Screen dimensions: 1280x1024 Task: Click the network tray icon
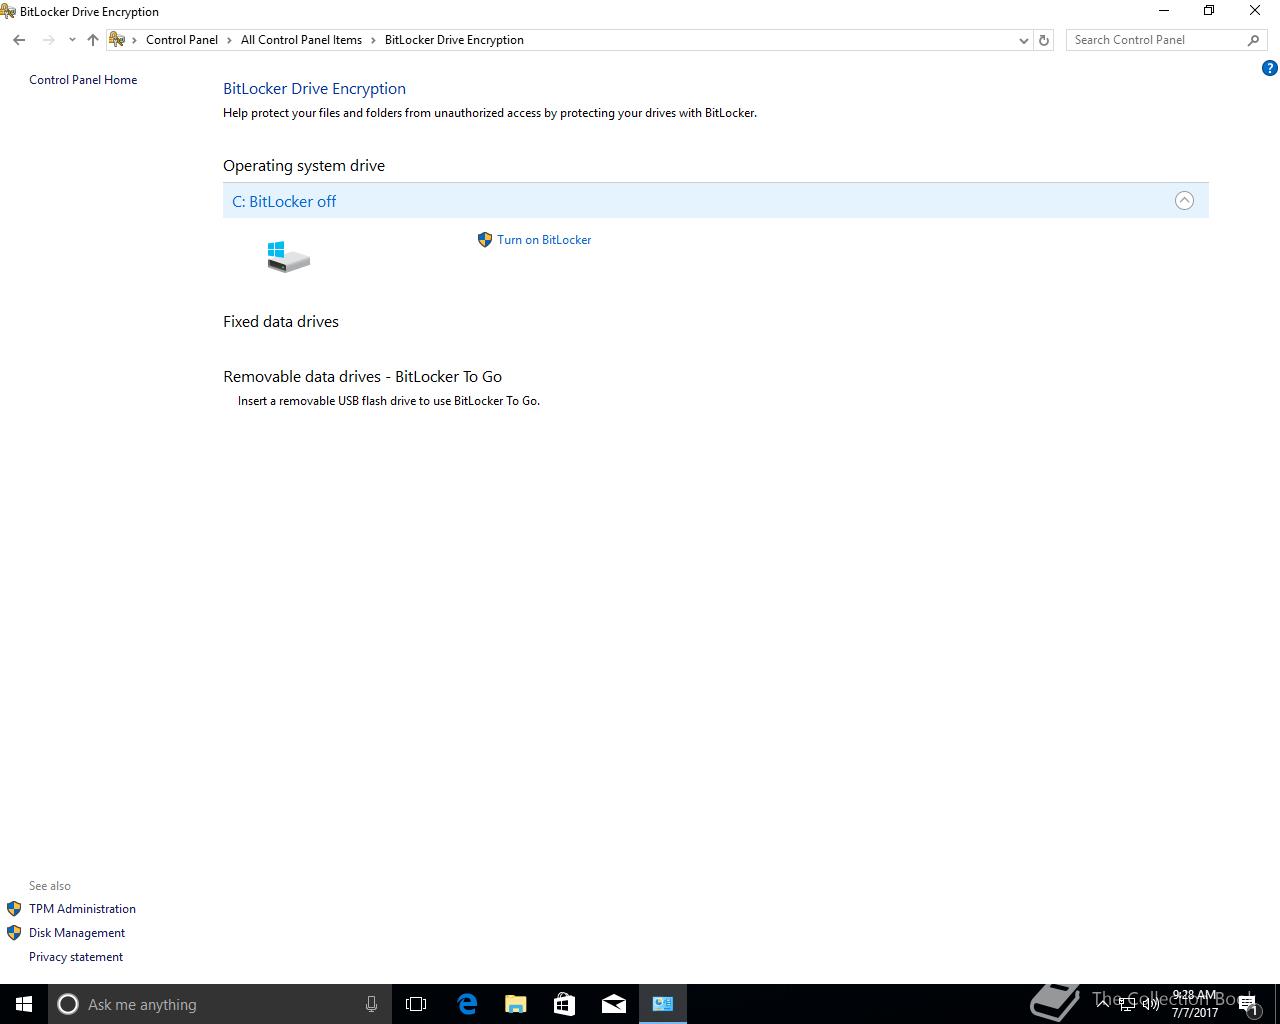point(1126,1005)
